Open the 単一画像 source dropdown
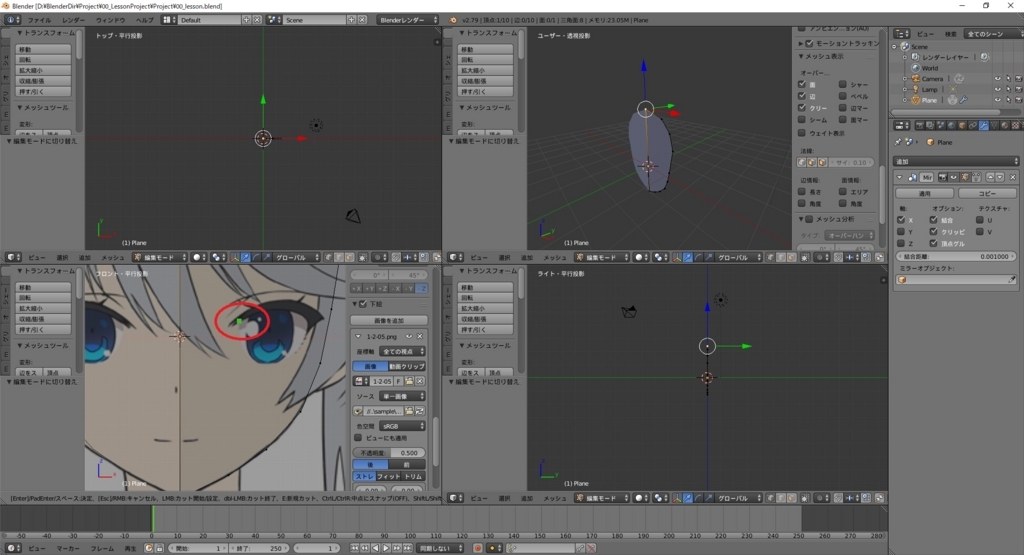 click(402, 396)
